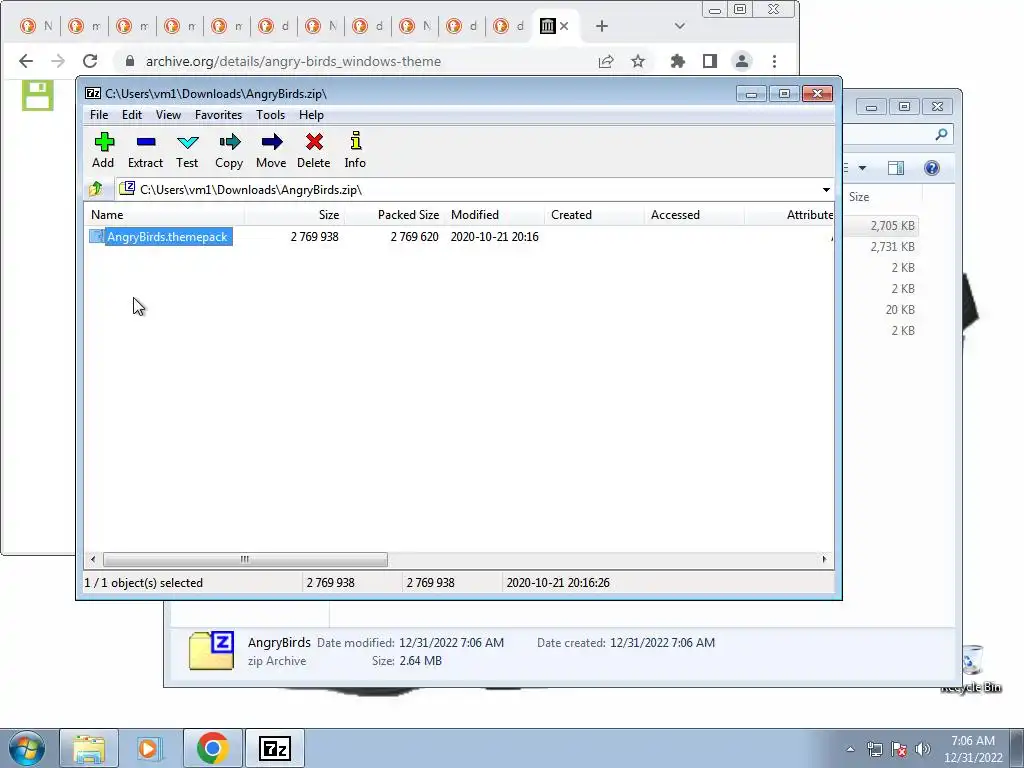Image resolution: width=1024 pixels, height=768 pixels.
Task: Close the active archive.org tab
Action: [x=564, y=26]
